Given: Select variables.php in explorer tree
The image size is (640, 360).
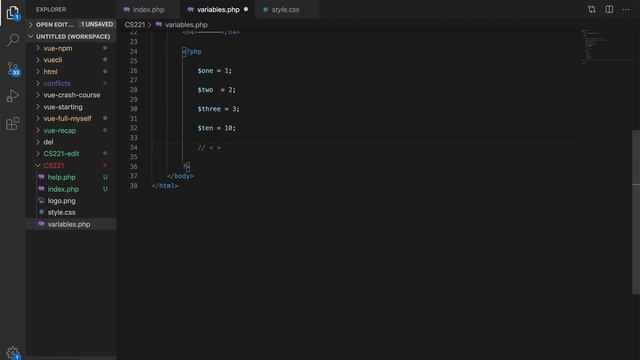Looking at the screenshot, I should (x=71, y=224).
